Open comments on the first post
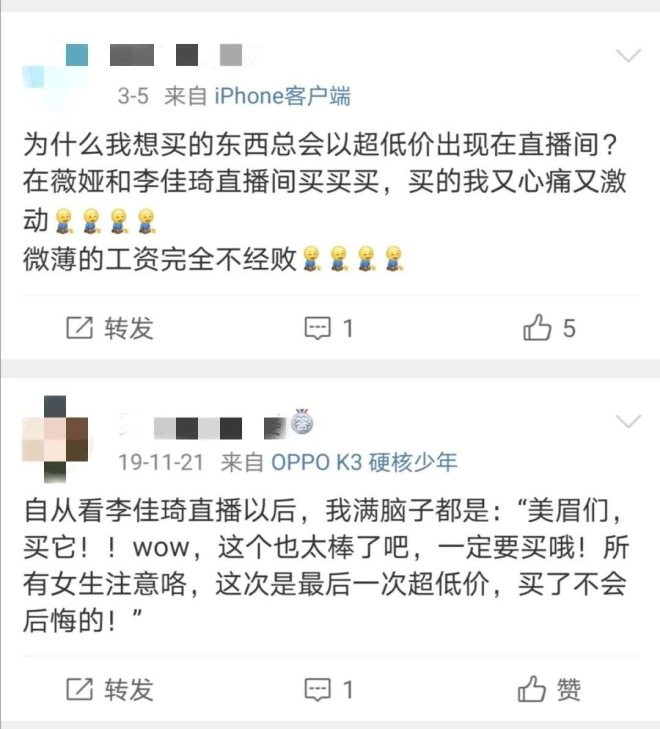 pos(317,328)
